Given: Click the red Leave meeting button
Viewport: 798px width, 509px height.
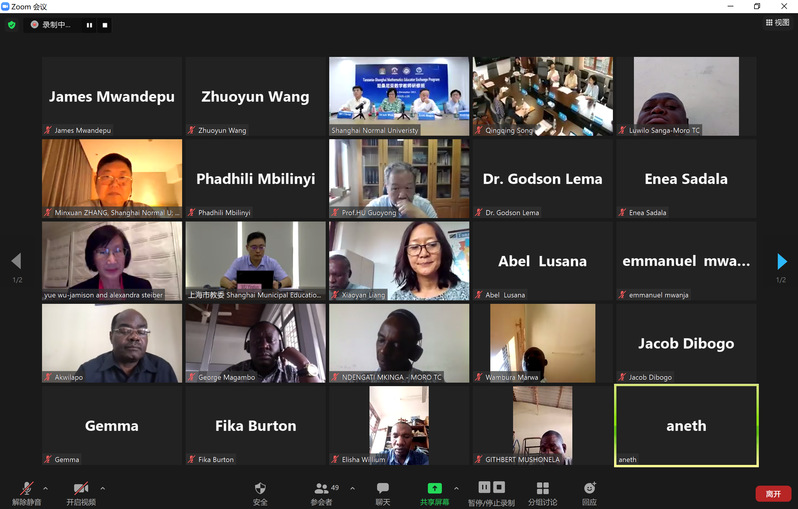Looking at the screenshot, I should [x=773, y=494].
